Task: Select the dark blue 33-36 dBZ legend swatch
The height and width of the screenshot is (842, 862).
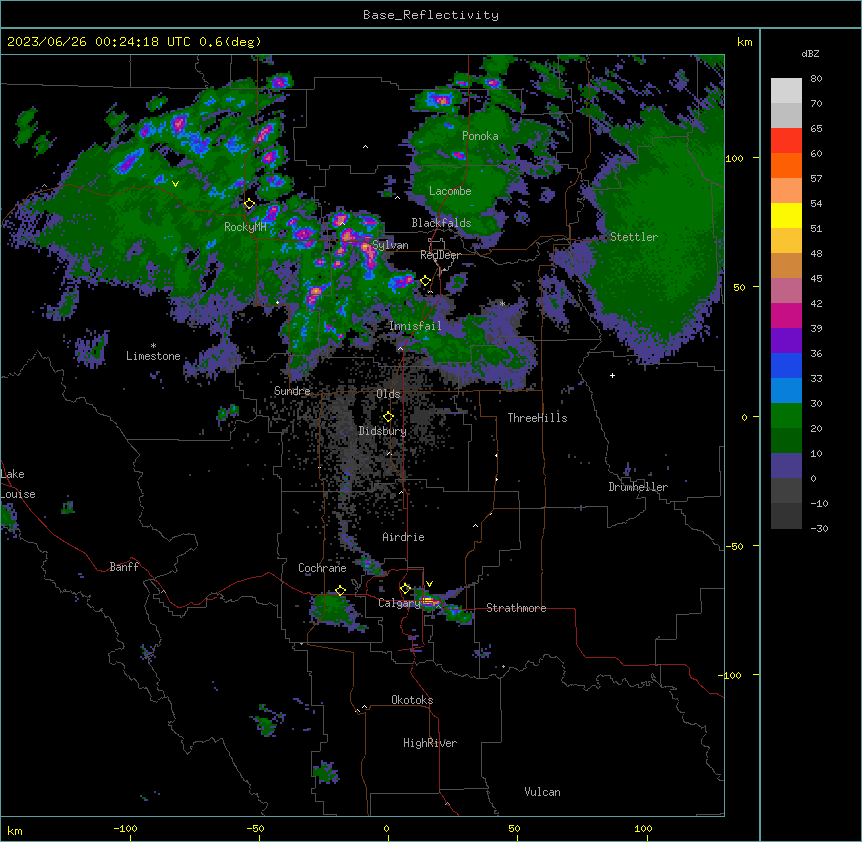Action: pos(786,365)
